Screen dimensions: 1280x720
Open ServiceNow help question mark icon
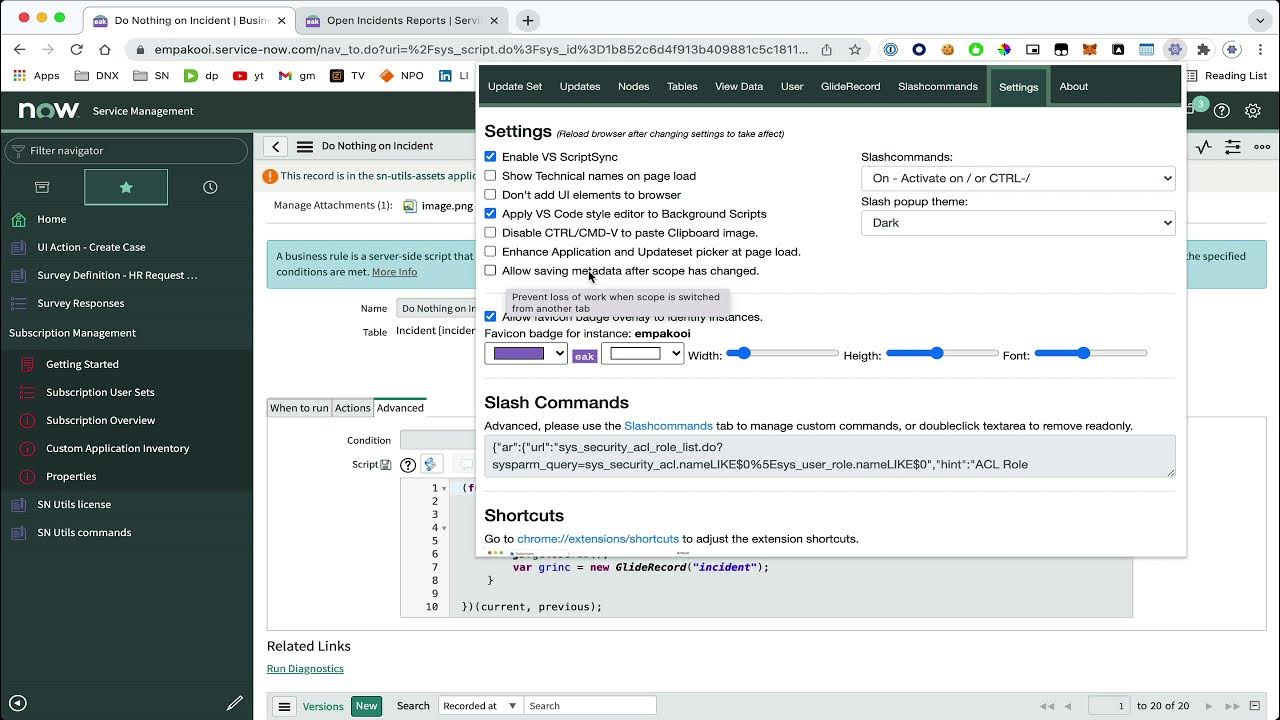coord(1222,111)
